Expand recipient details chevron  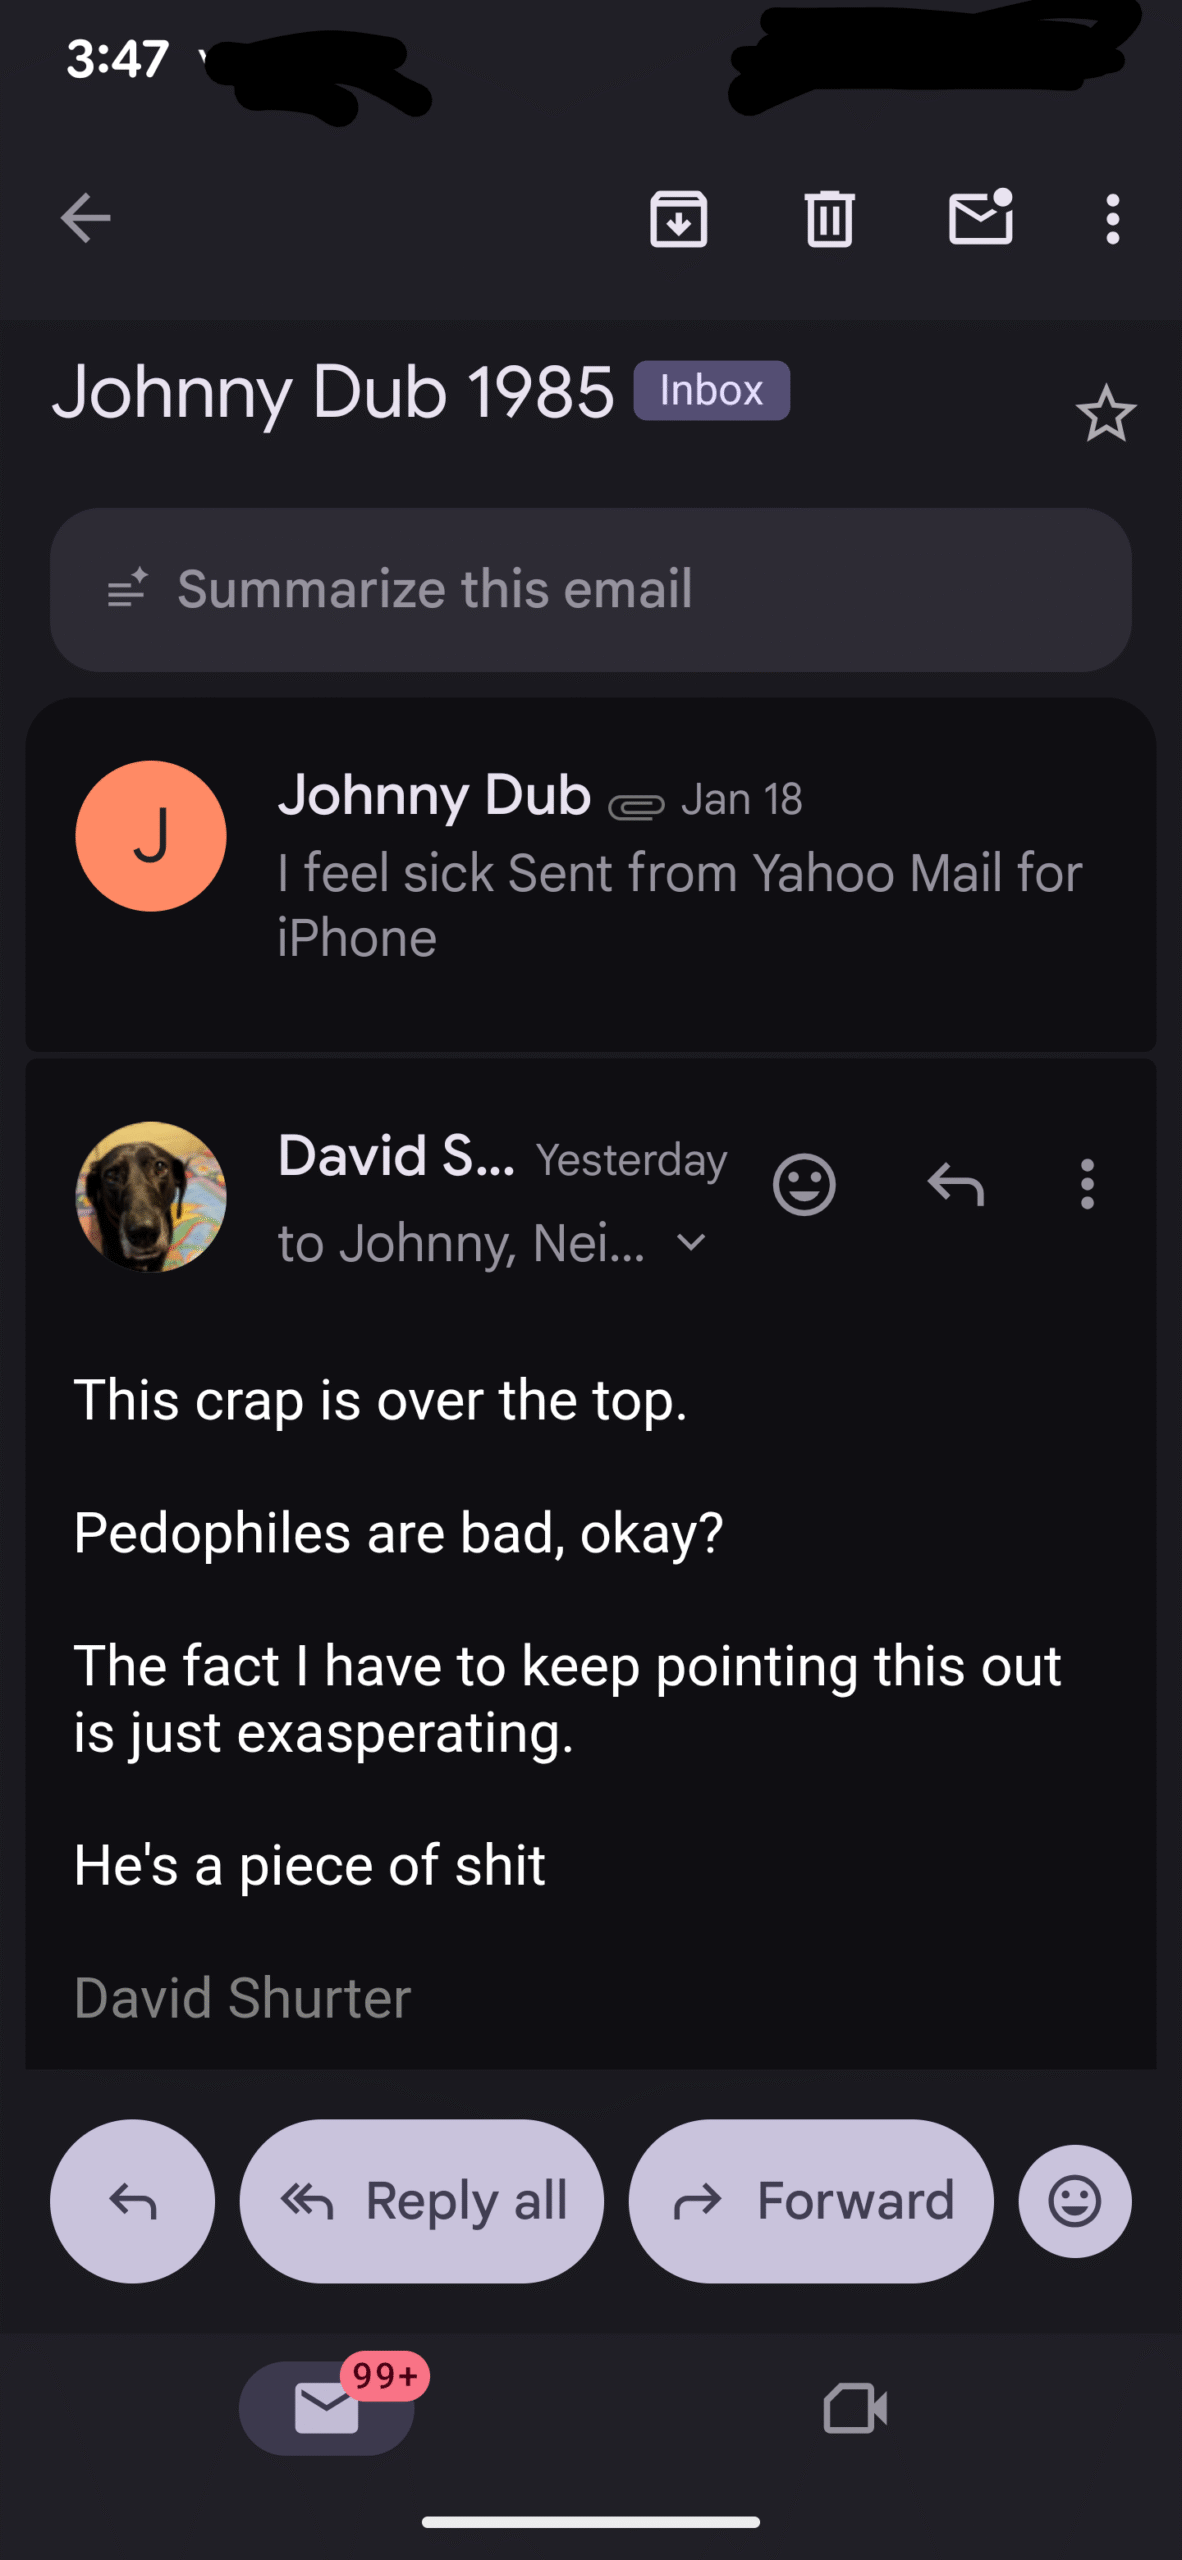coord(691,1243)
